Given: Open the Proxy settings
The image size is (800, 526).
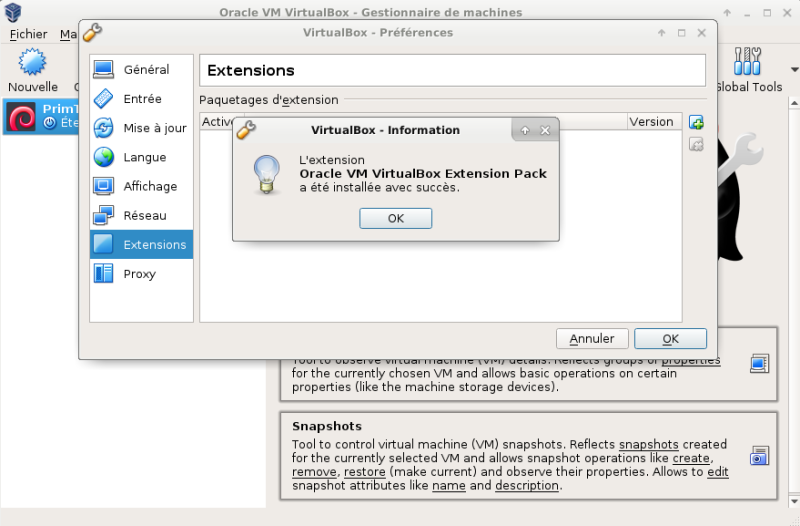Looking at the screenshot, I should [x=141, y=273].
